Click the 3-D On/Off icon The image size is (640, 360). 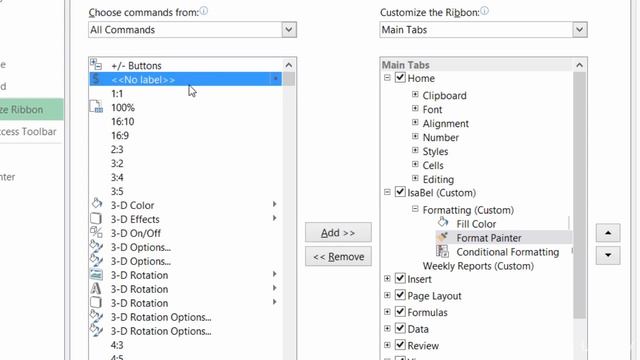point(96,232)
